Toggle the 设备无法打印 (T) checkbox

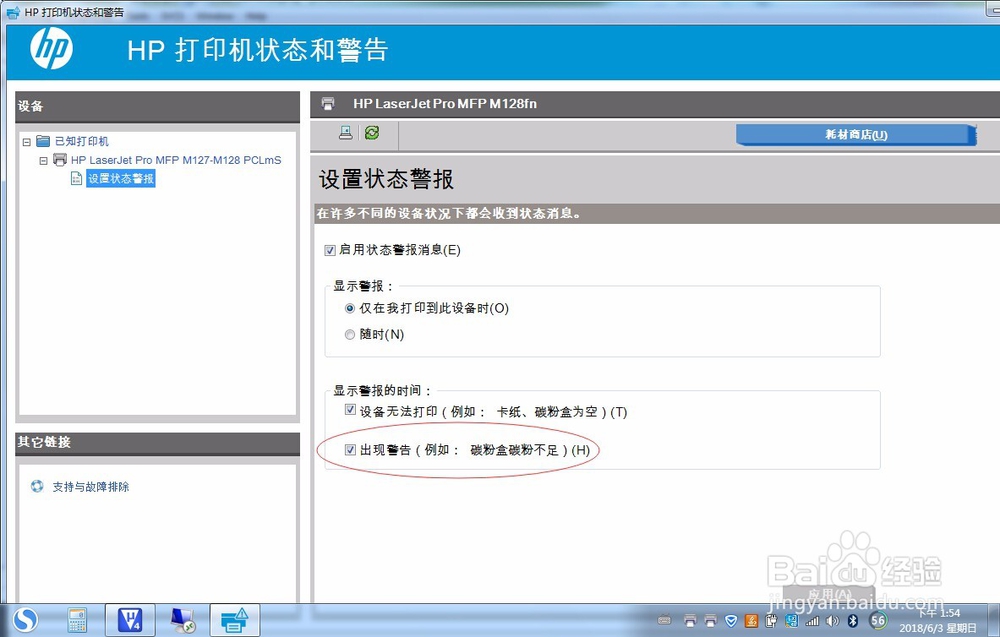coord(350,409)
